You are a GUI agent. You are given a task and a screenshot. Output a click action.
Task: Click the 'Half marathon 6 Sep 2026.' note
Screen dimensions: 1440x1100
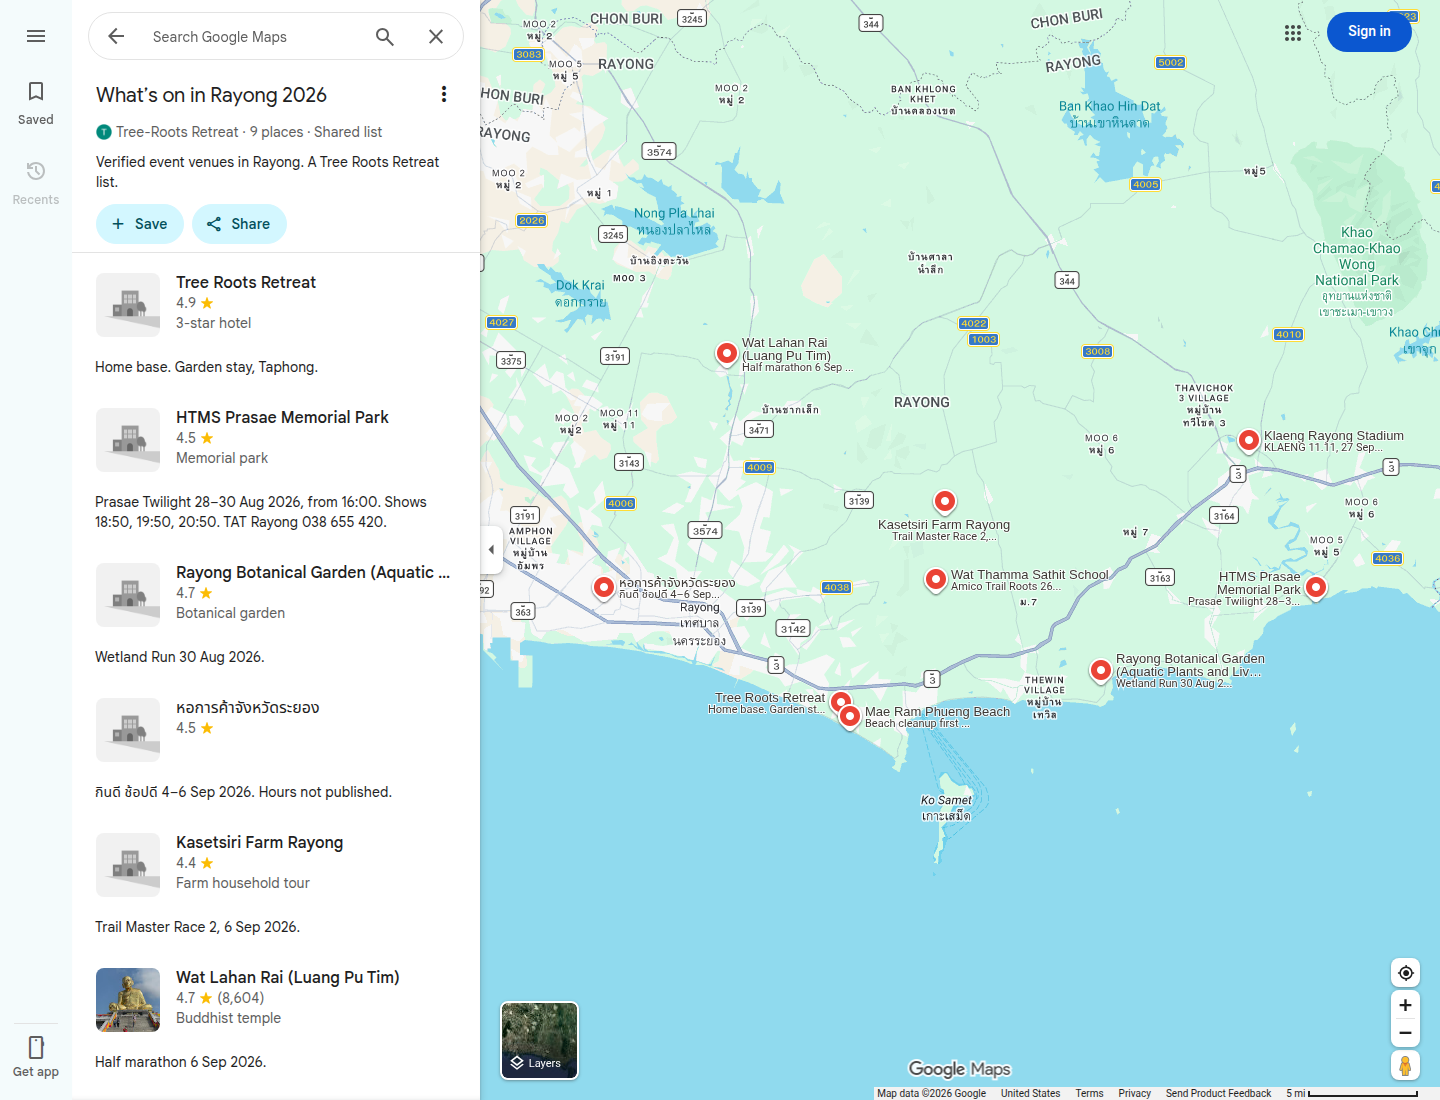180,1062
